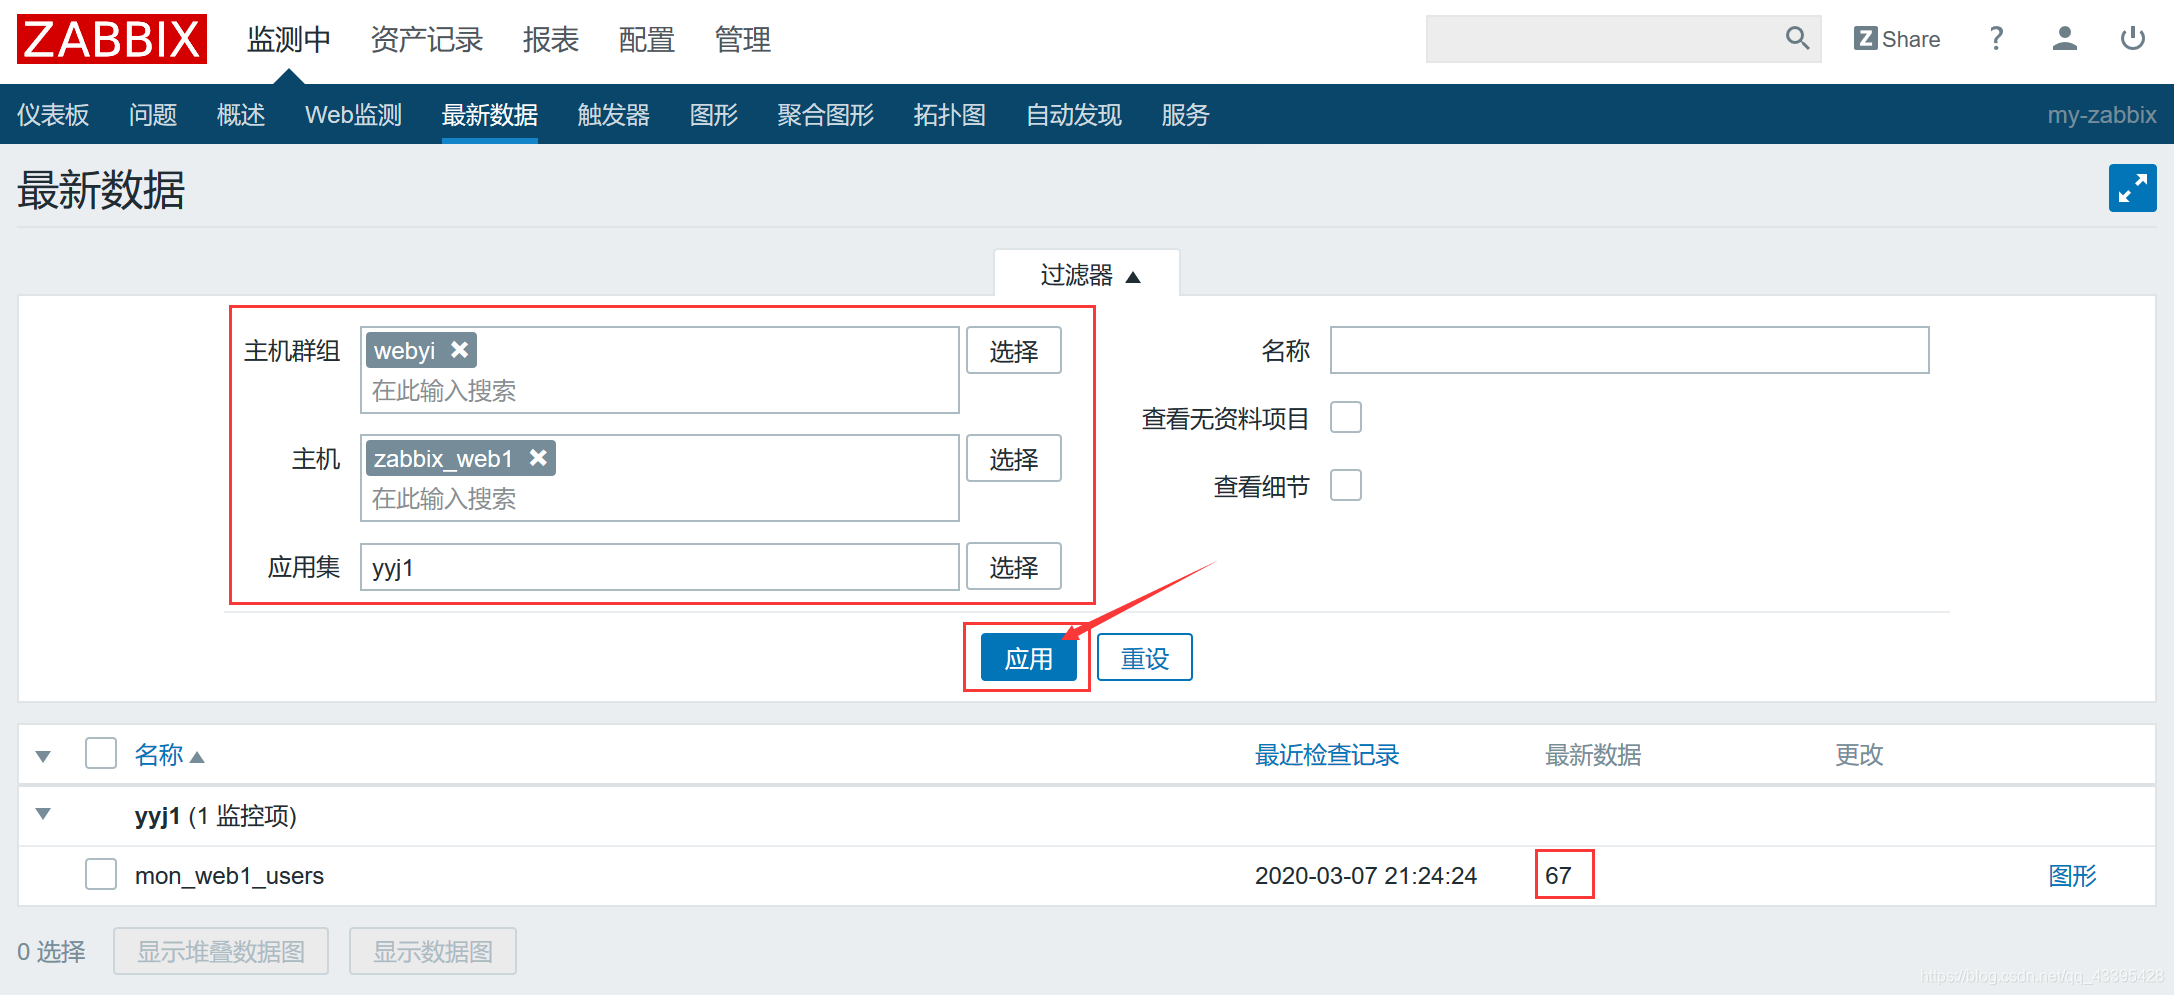Image resolution: width=2174 pixels, height=995 pixels.
Task: Focus the 应用集 input containing yyj1
Action: [660, 567]
